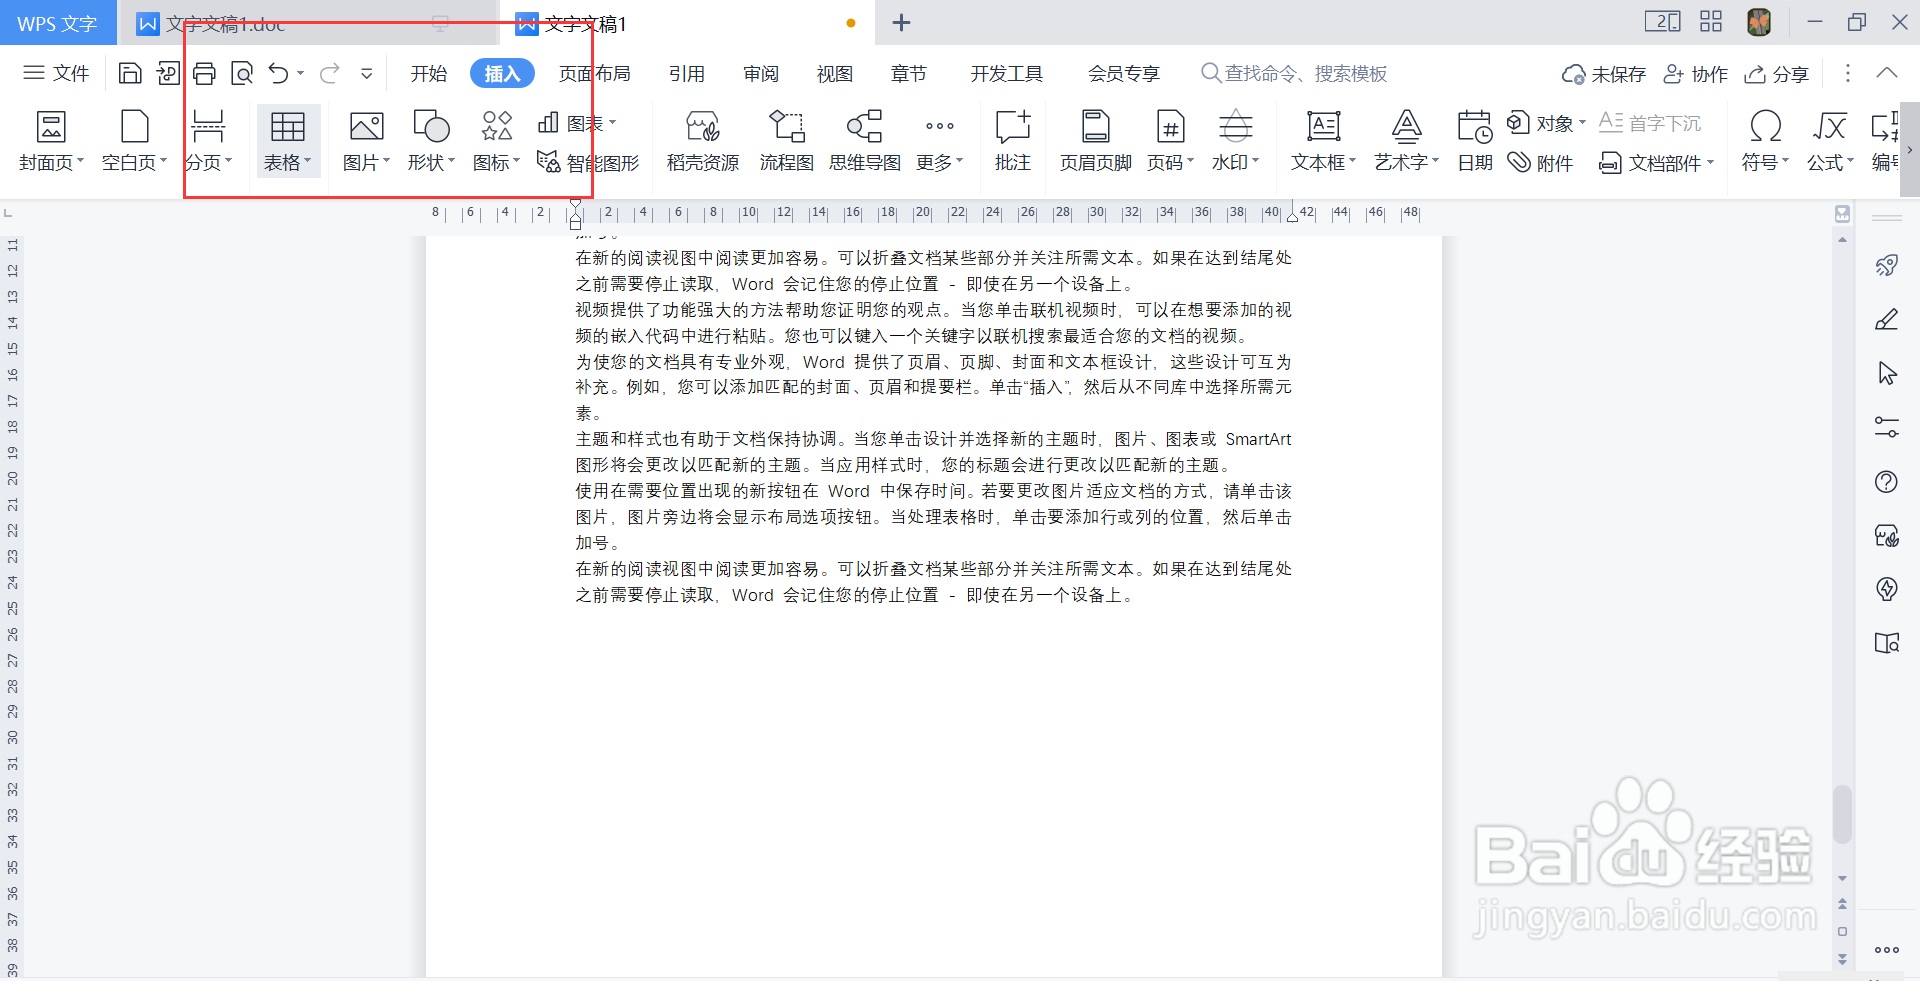Click the 查找命令 search box

coord(1293,73)
